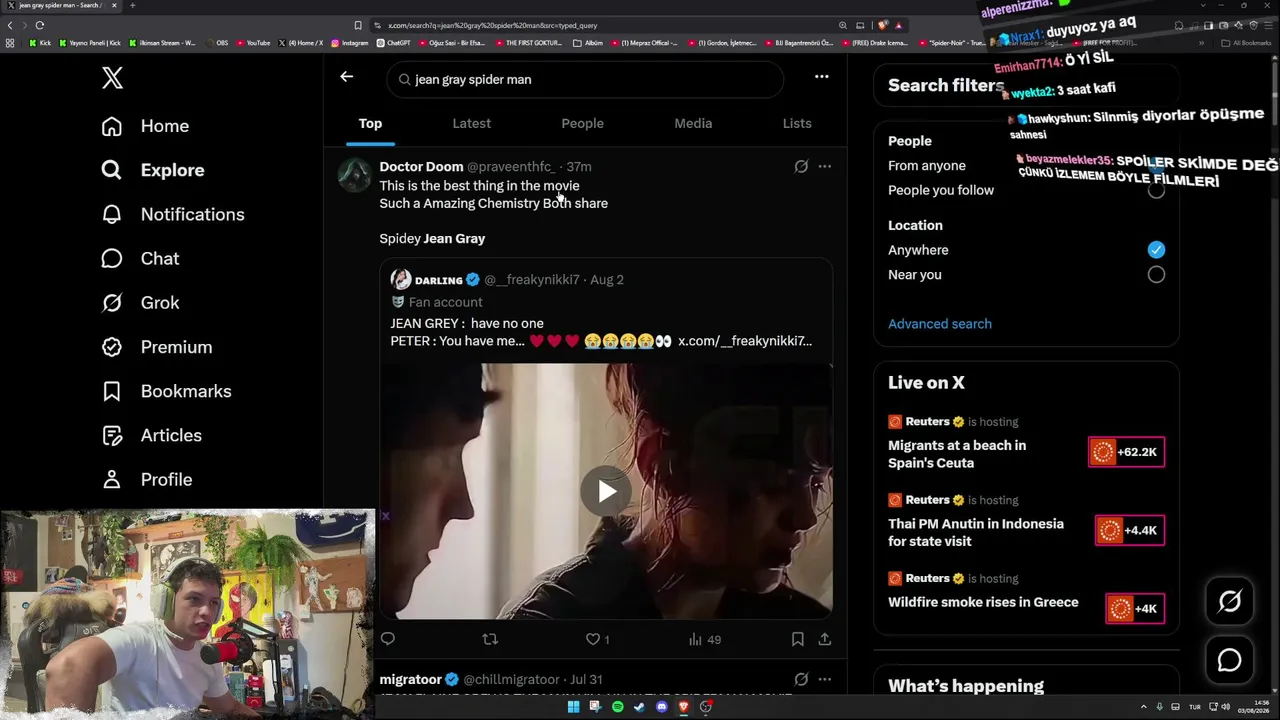1280x720 pixels.
Task: Switch to the Media results tab
Action: [x=693, y=123]
